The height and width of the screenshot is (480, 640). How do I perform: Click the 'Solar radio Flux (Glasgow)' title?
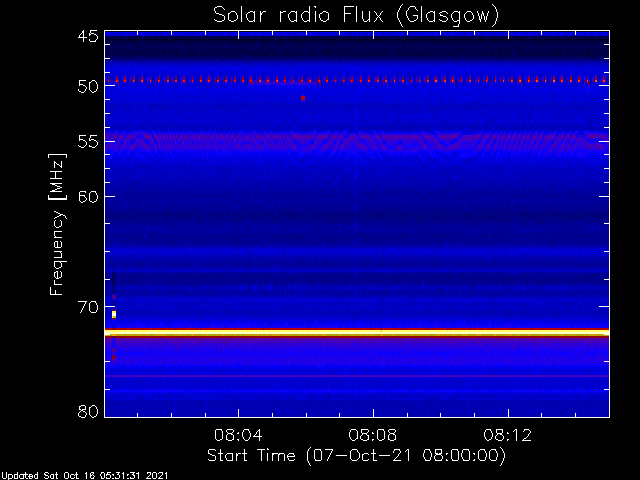click(356, 16)
